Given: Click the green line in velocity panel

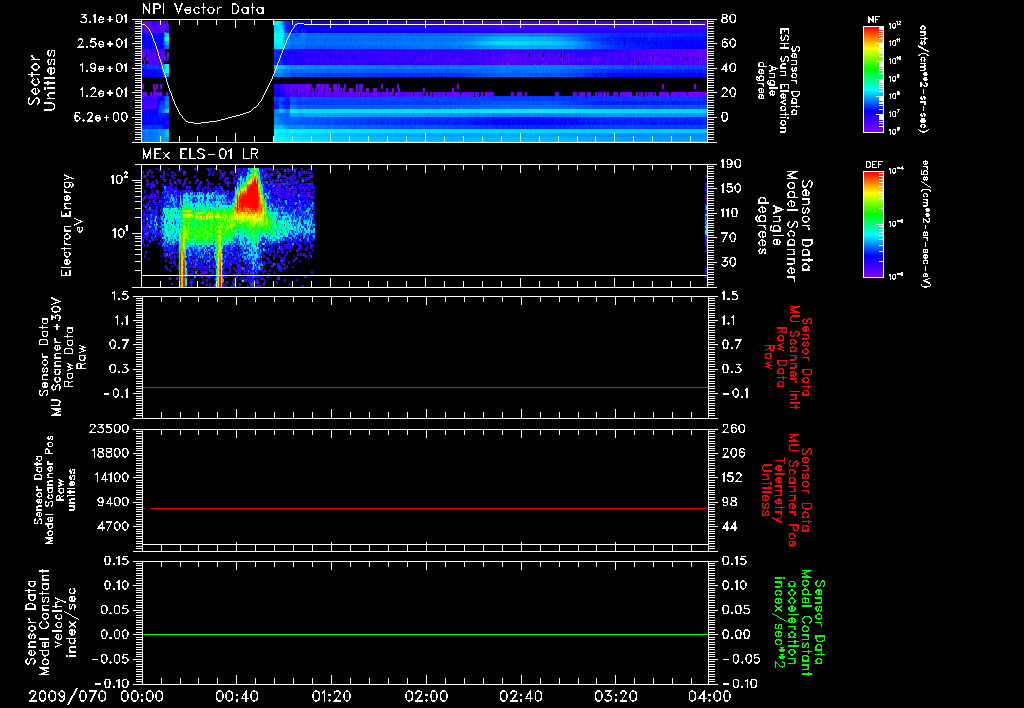Looking at the screenshot, I should (424, 634).
